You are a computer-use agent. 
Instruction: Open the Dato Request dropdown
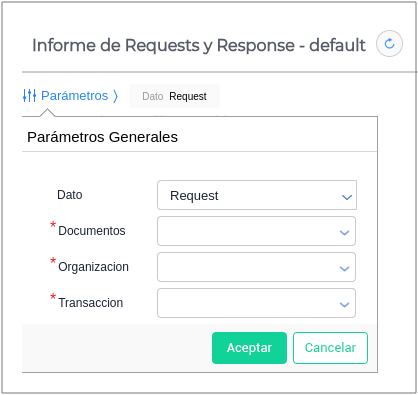pos(257,195)
